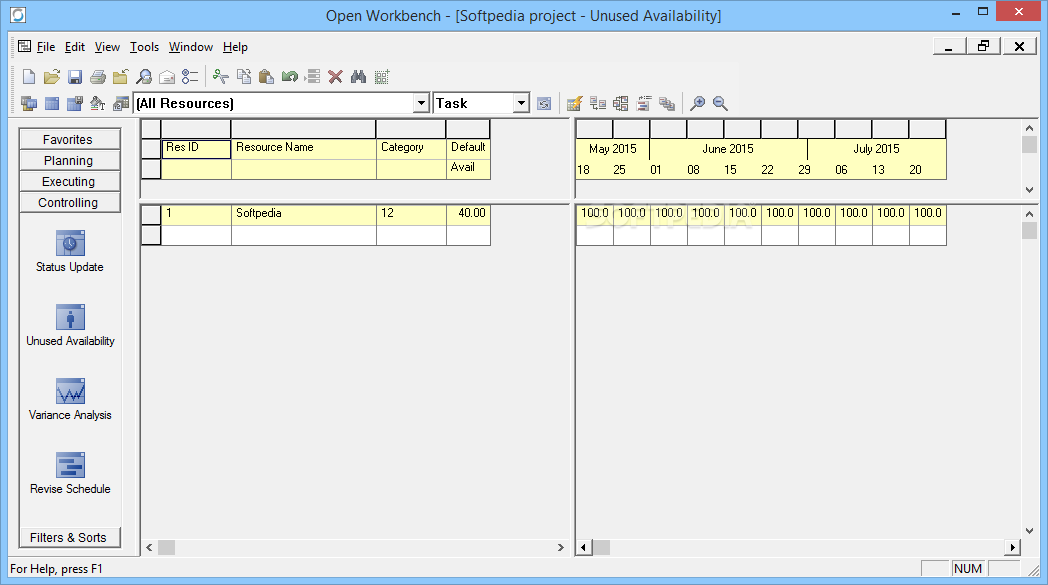Viewport: 1048px width, 585px height.
Task: Paste from the clipboard
Action: [266, 77]
